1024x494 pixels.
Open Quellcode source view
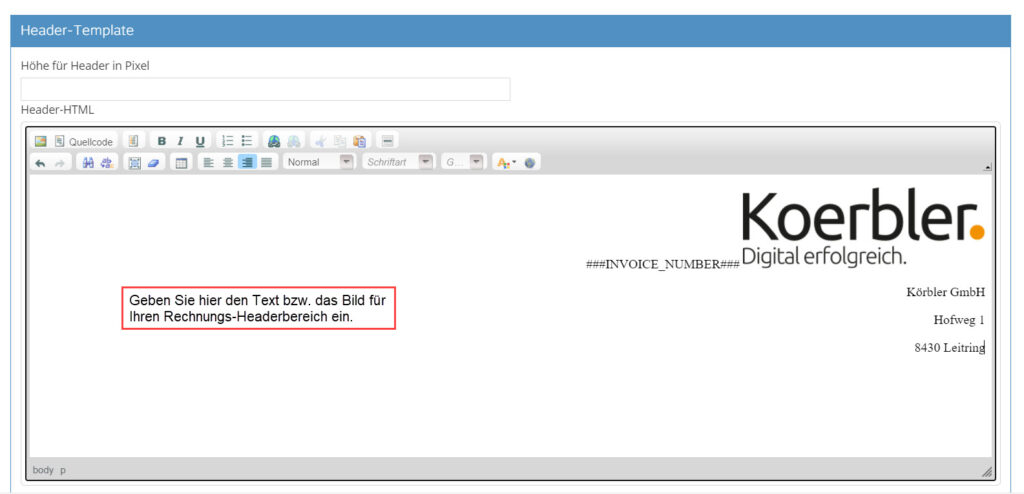coord(84,141)
